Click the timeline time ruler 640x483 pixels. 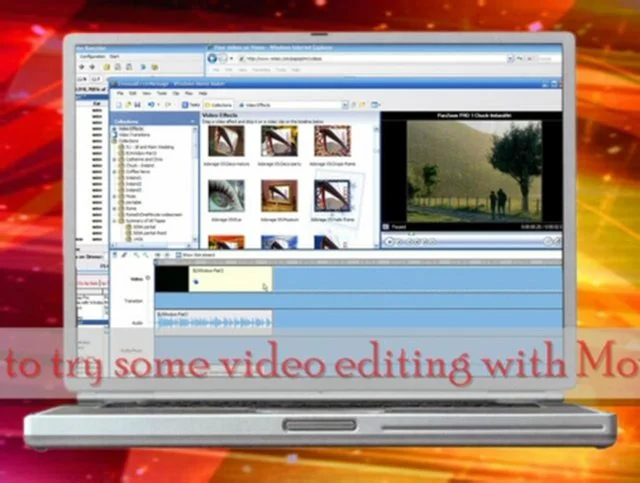[x=358, y=262]
